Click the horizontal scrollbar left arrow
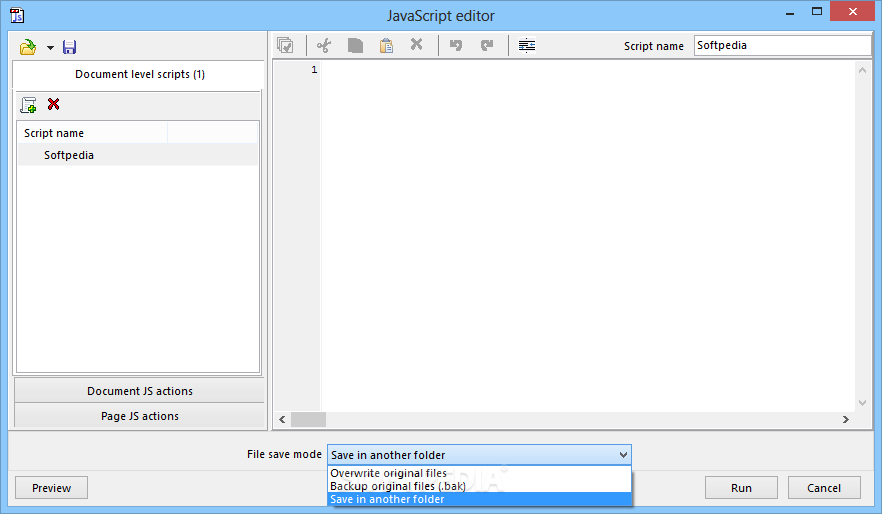Image resolution: width=882 pixels, height=514 pixels. [x=282, y=420]
